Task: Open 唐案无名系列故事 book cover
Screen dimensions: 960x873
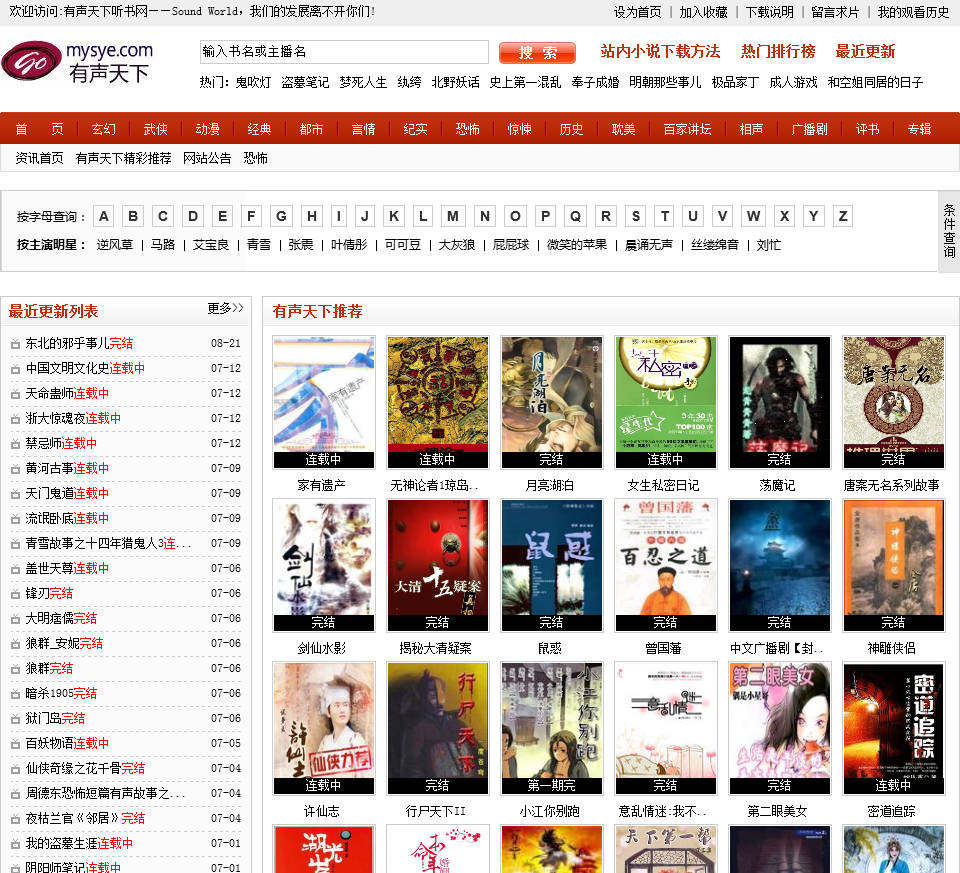Action: point(893,402)
